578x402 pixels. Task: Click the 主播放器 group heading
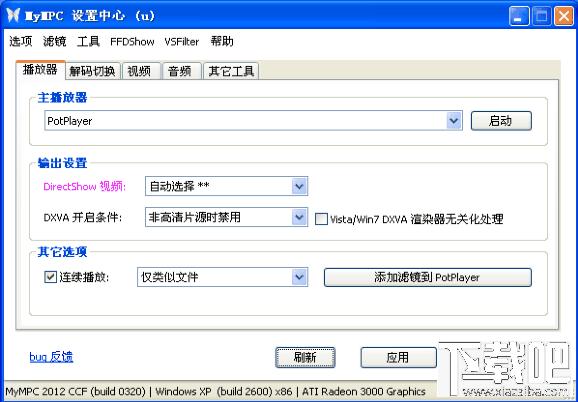pos(62,98)
